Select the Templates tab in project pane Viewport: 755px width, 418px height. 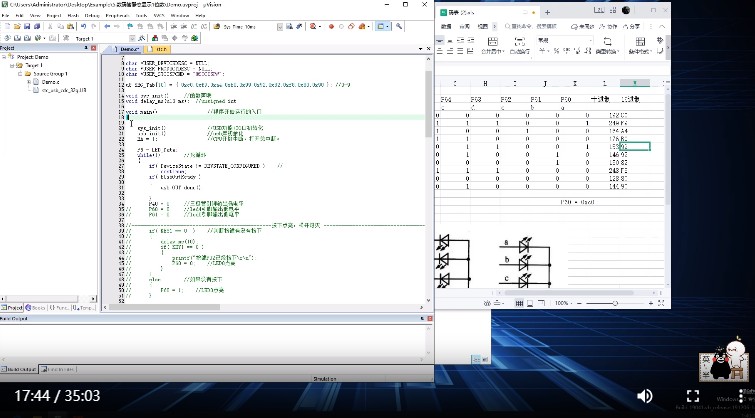tap(84, 307)
